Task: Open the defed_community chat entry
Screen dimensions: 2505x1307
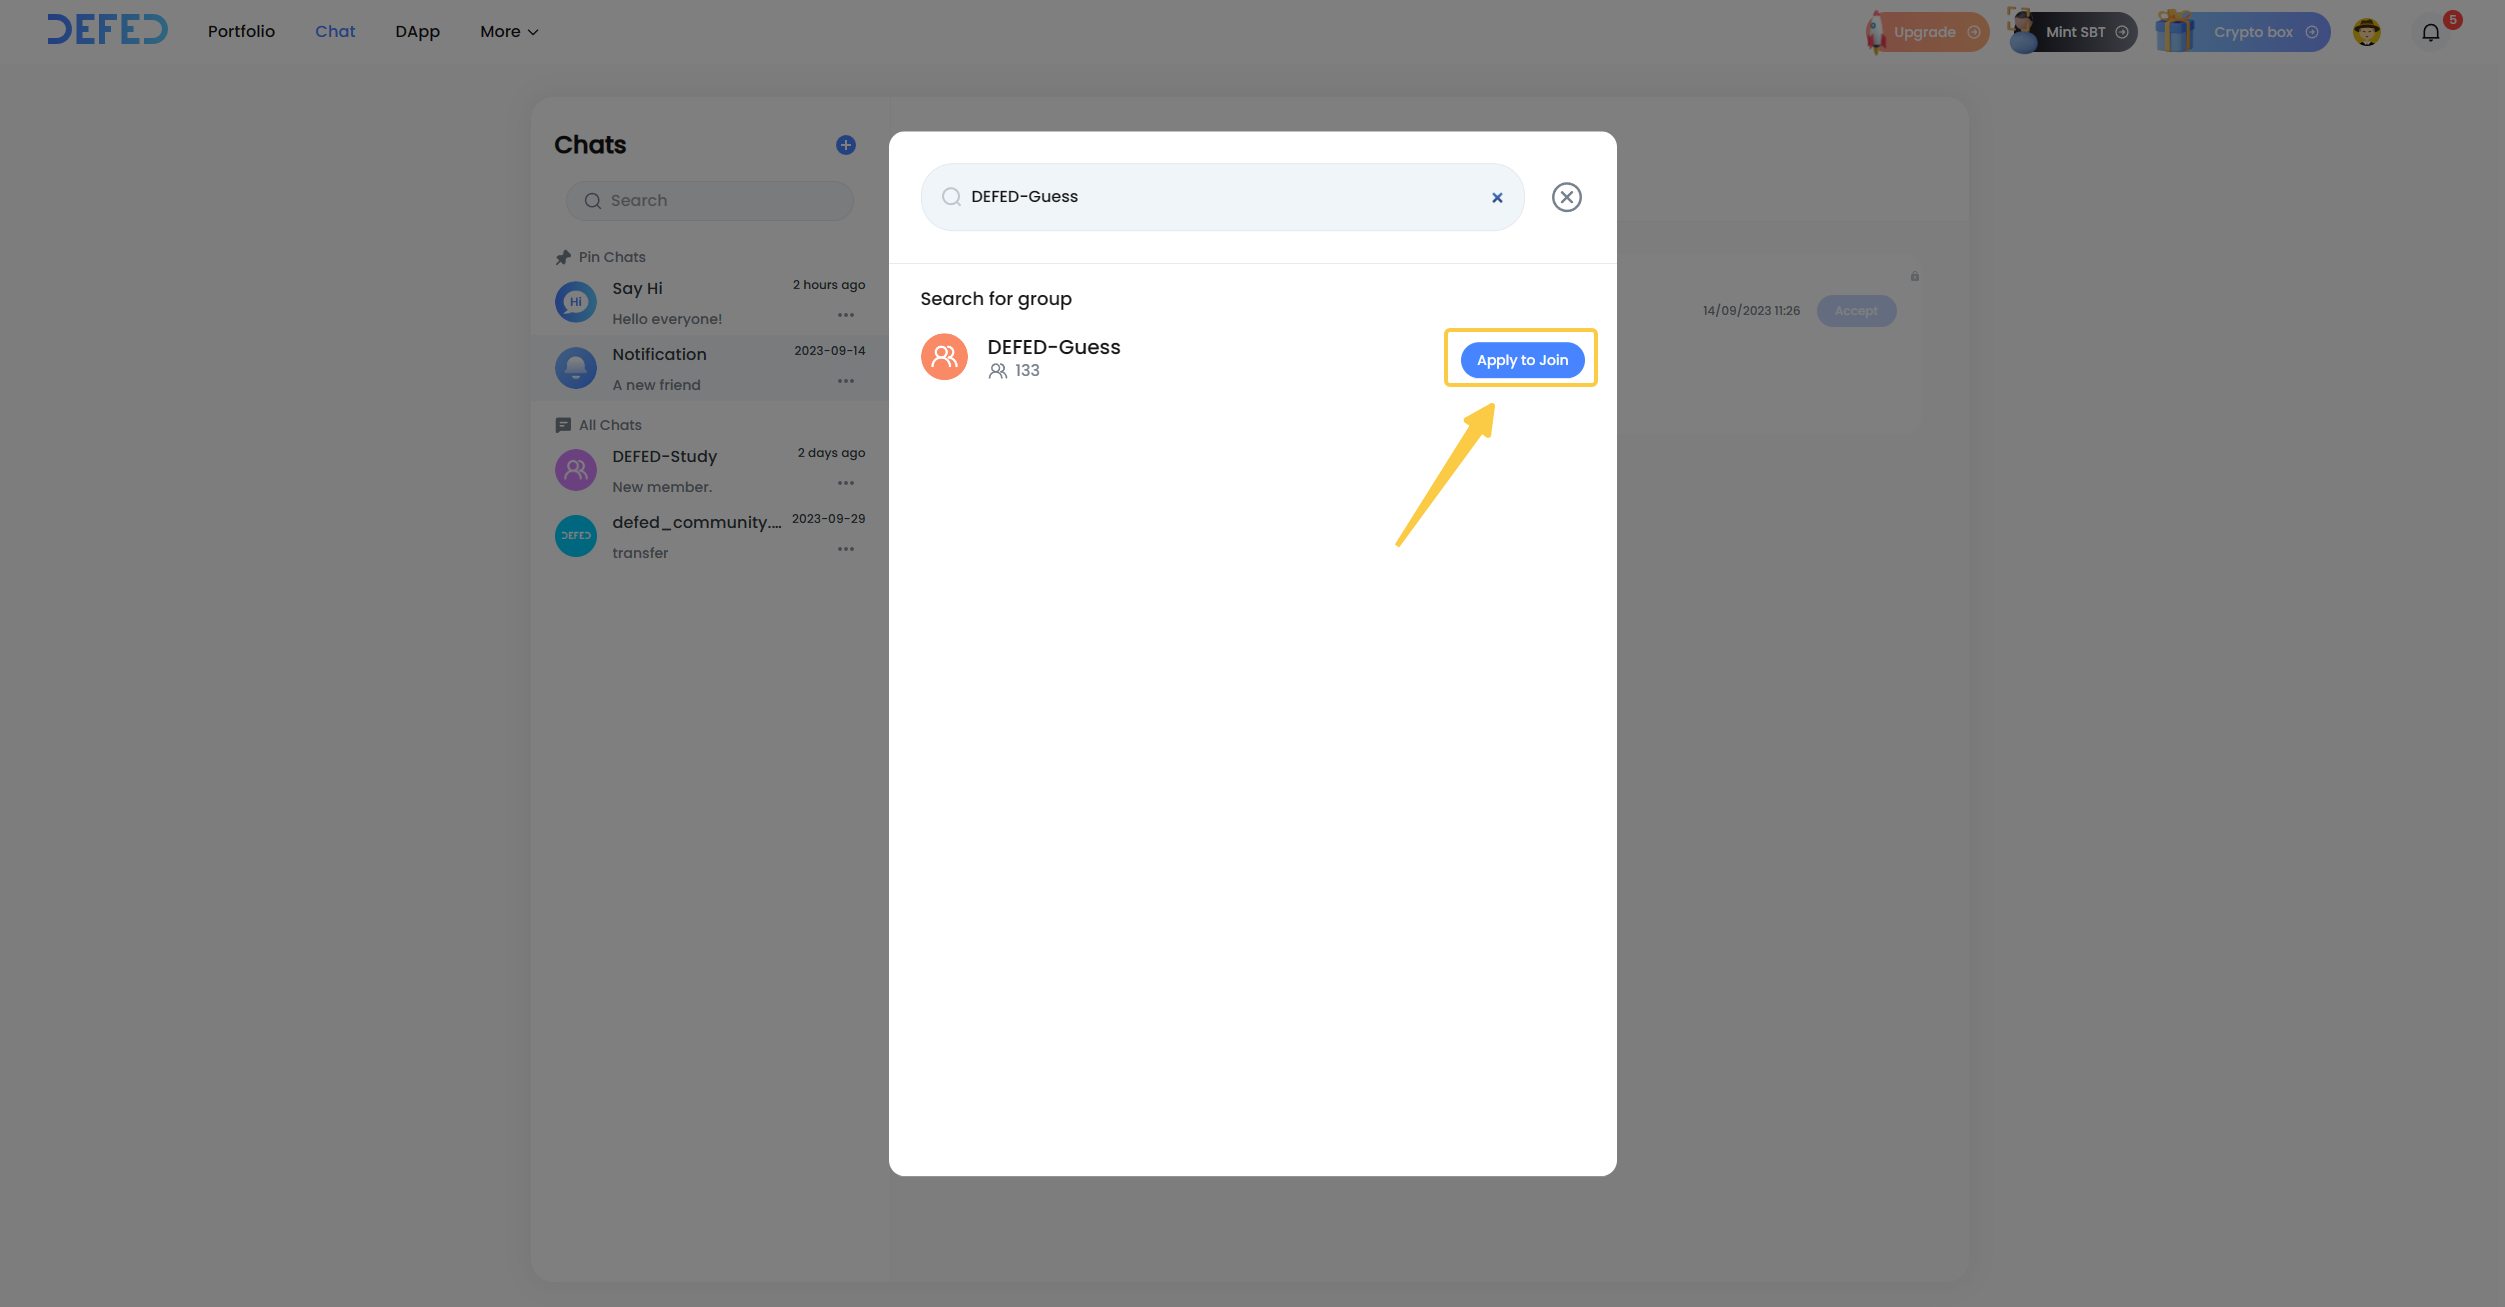Action: point(696,536)
